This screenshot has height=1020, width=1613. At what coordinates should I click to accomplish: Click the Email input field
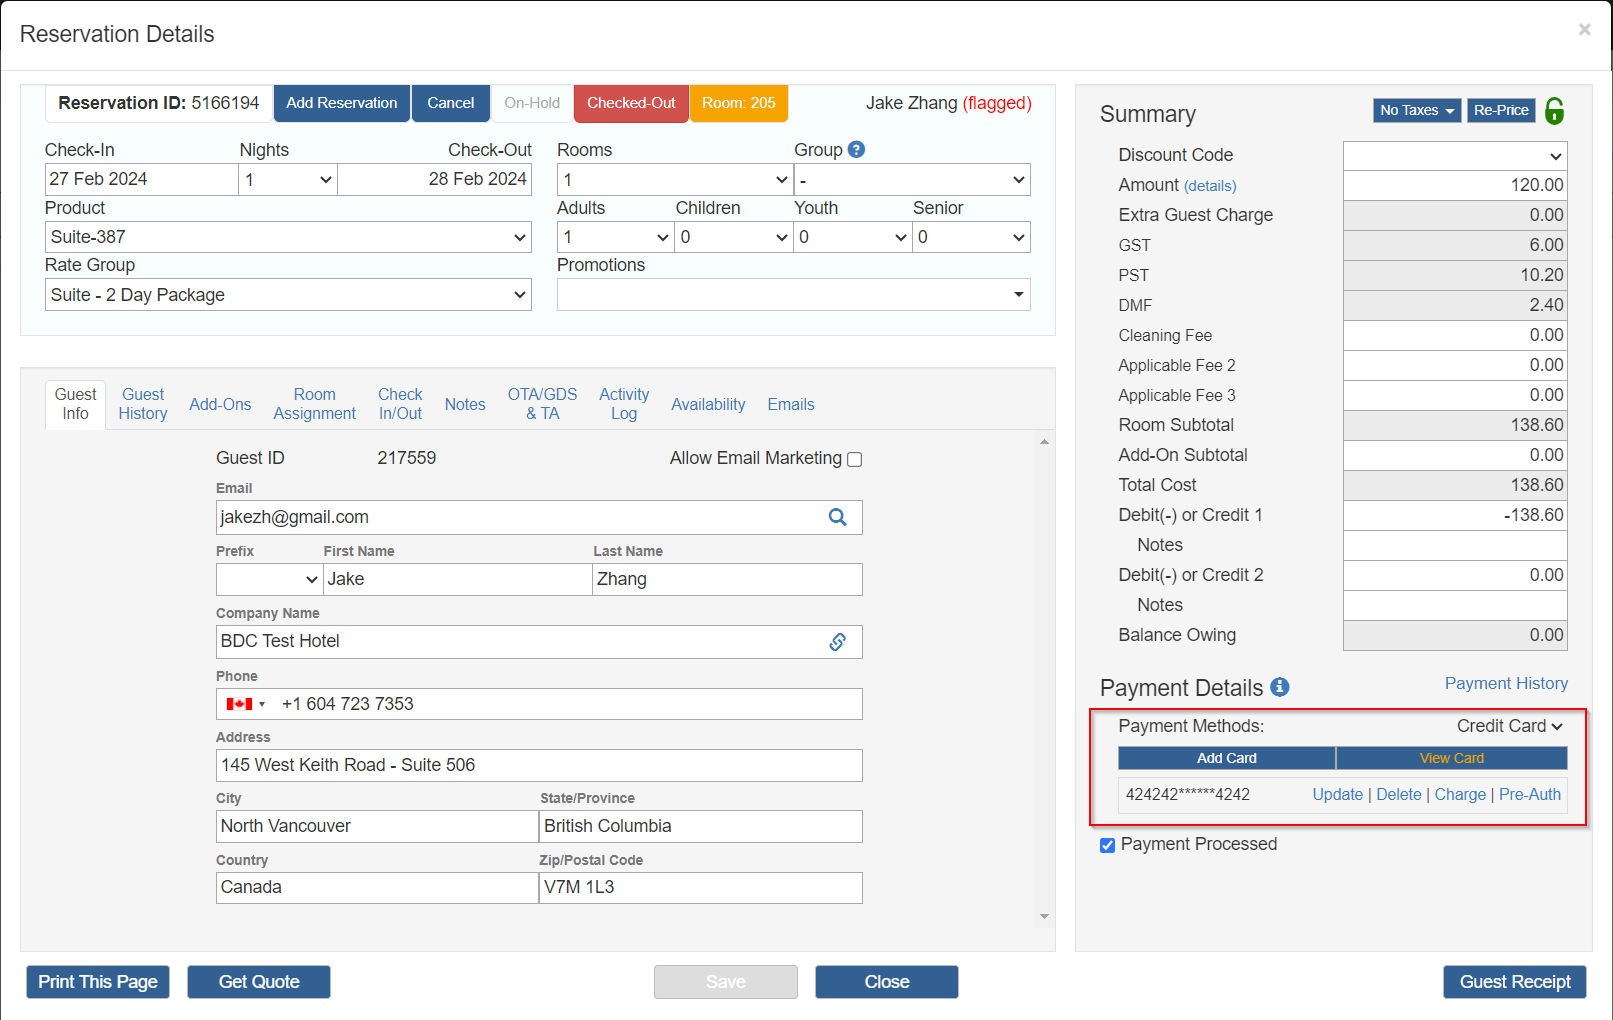click(x=539, y=518)
